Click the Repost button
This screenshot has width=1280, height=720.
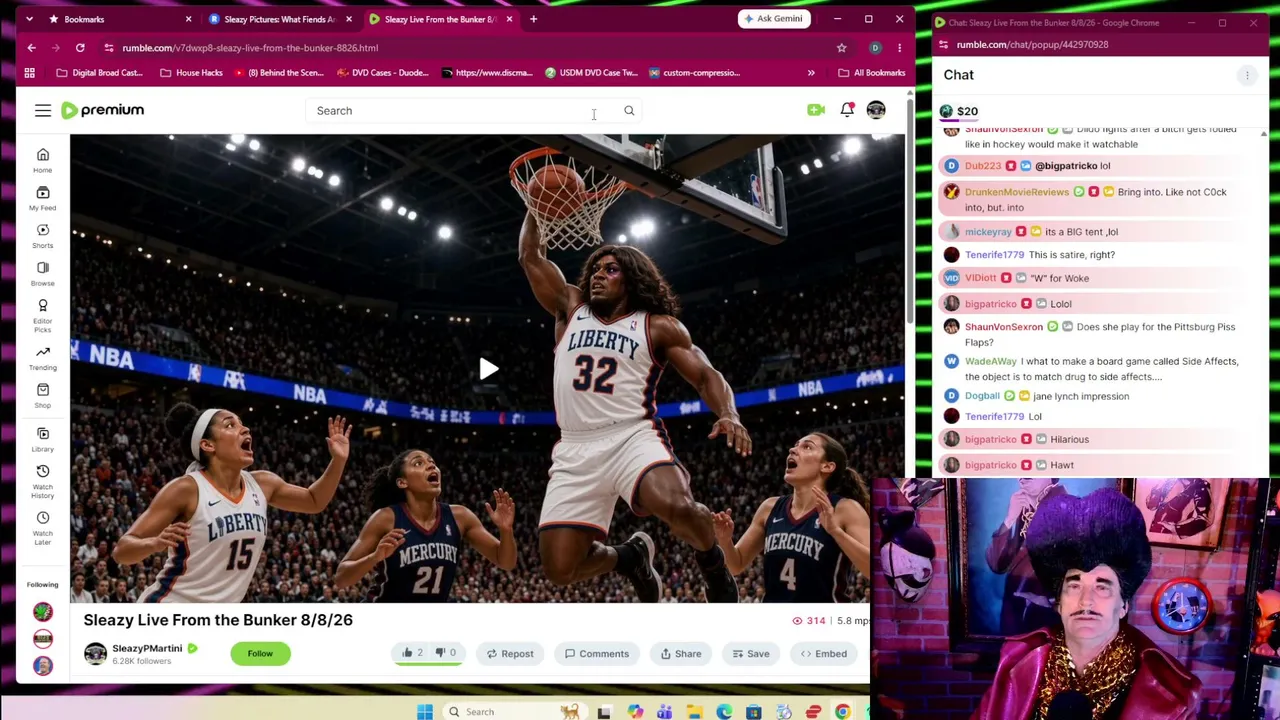tap(510, 653)
